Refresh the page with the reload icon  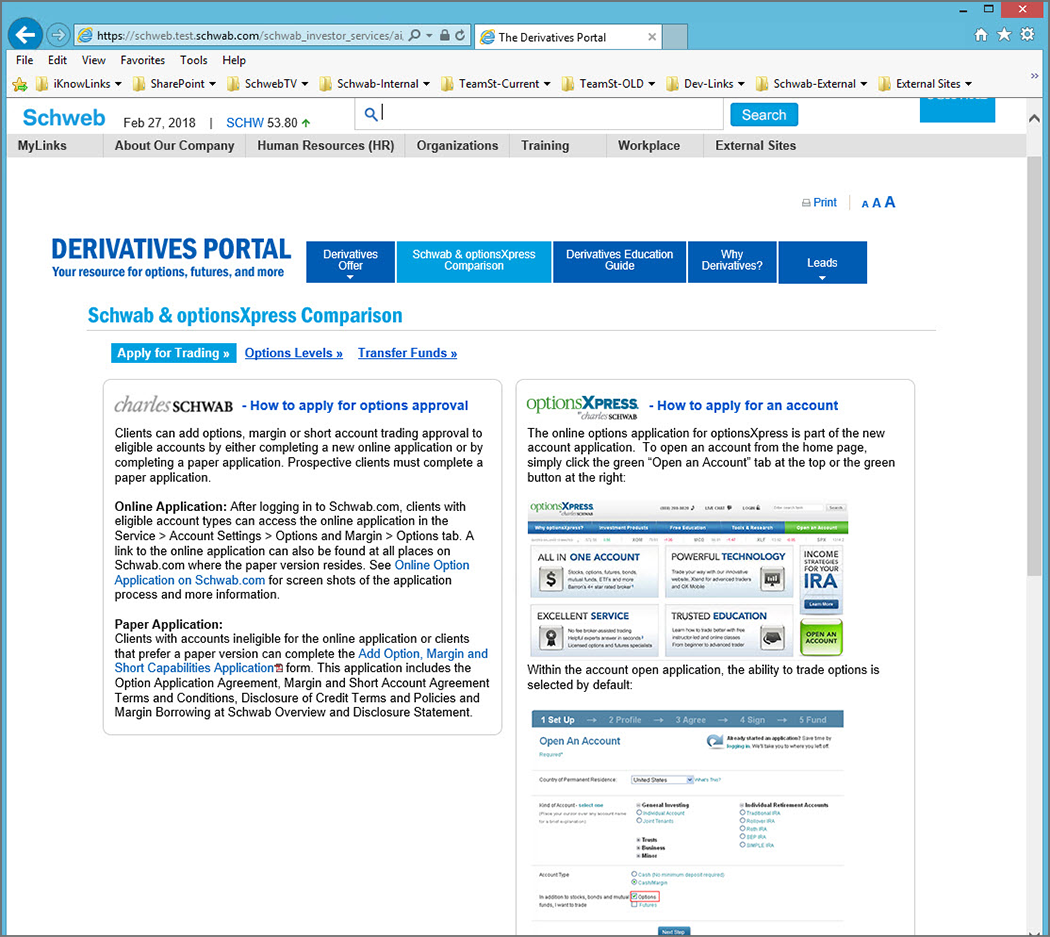pos(460,35)
